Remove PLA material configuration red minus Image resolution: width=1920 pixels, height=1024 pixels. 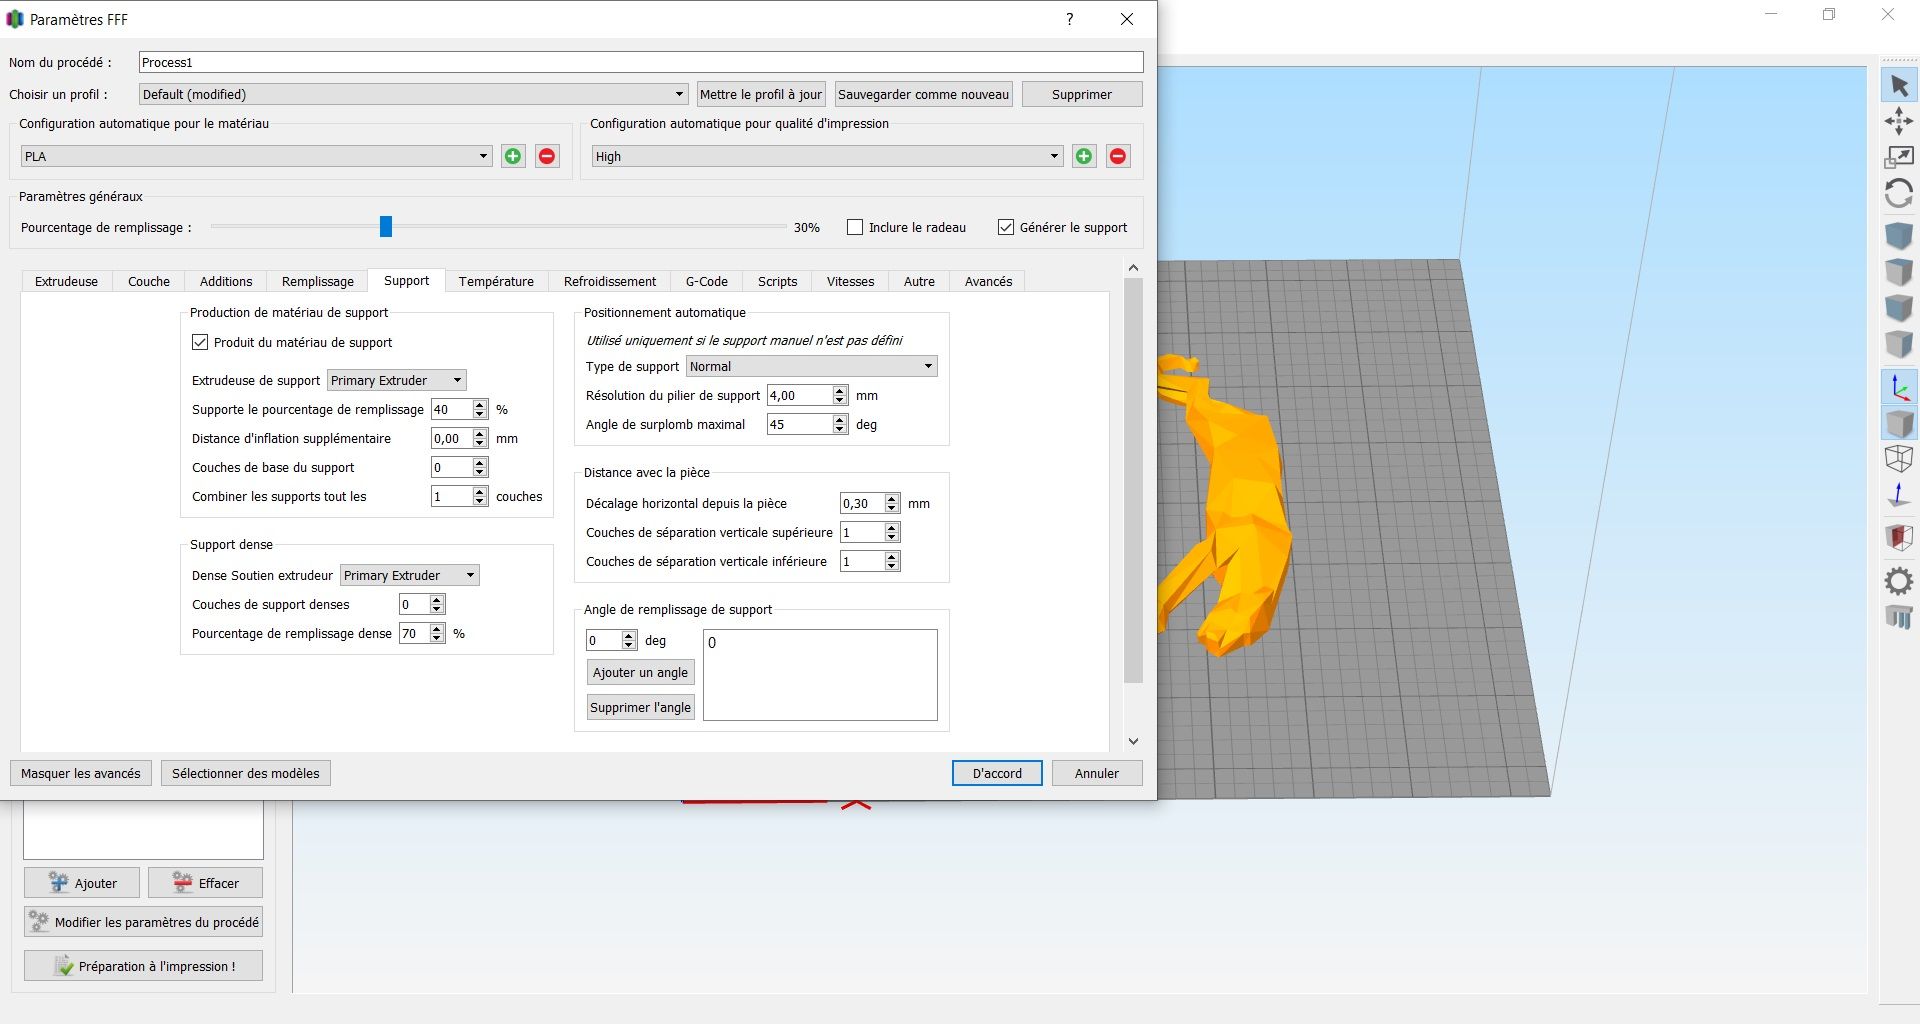tap(547, 156)
